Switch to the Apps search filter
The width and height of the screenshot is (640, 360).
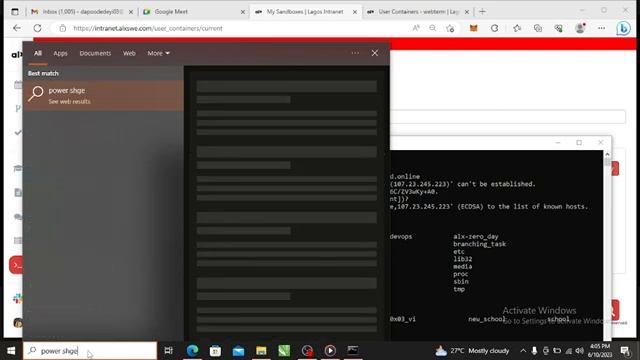pyautogui.click(x=60, y=53)
